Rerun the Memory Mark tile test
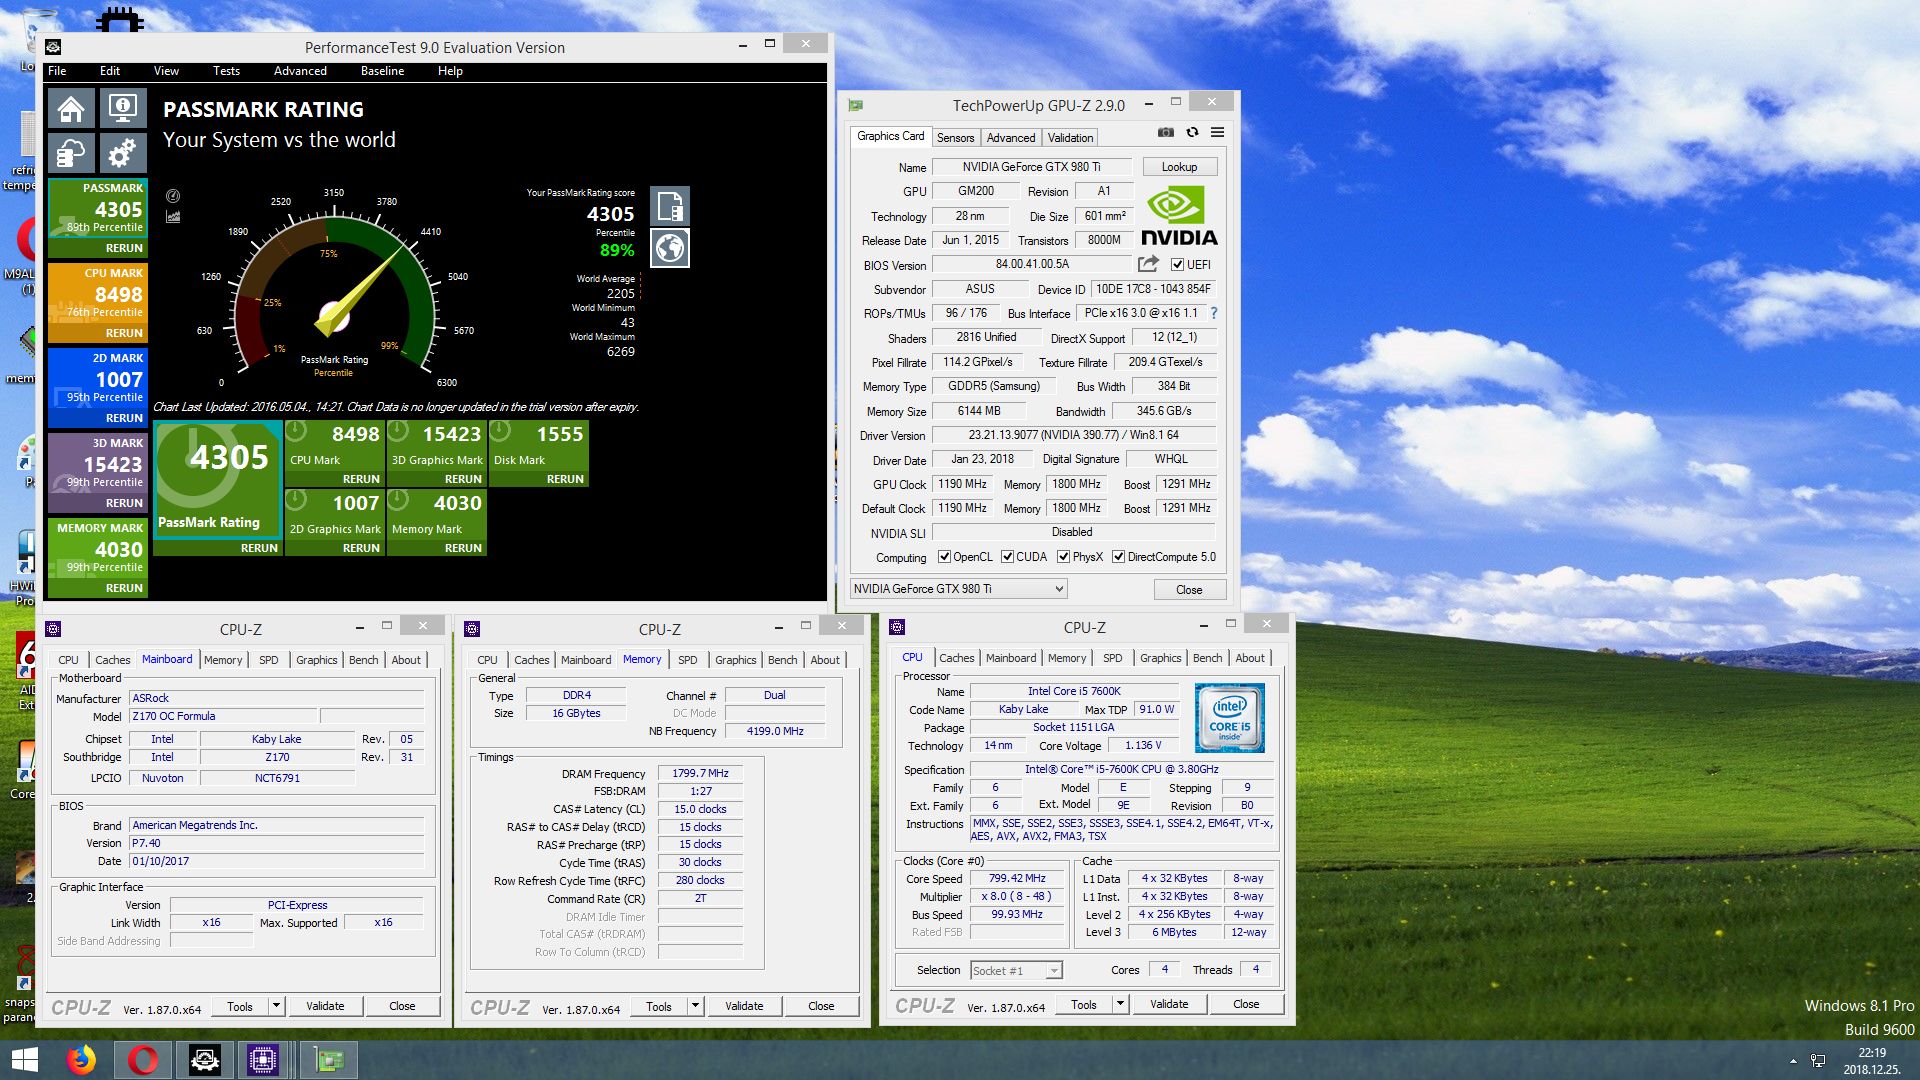The height and width of the screenshot is (1080, 1920). tap(463, 548)
